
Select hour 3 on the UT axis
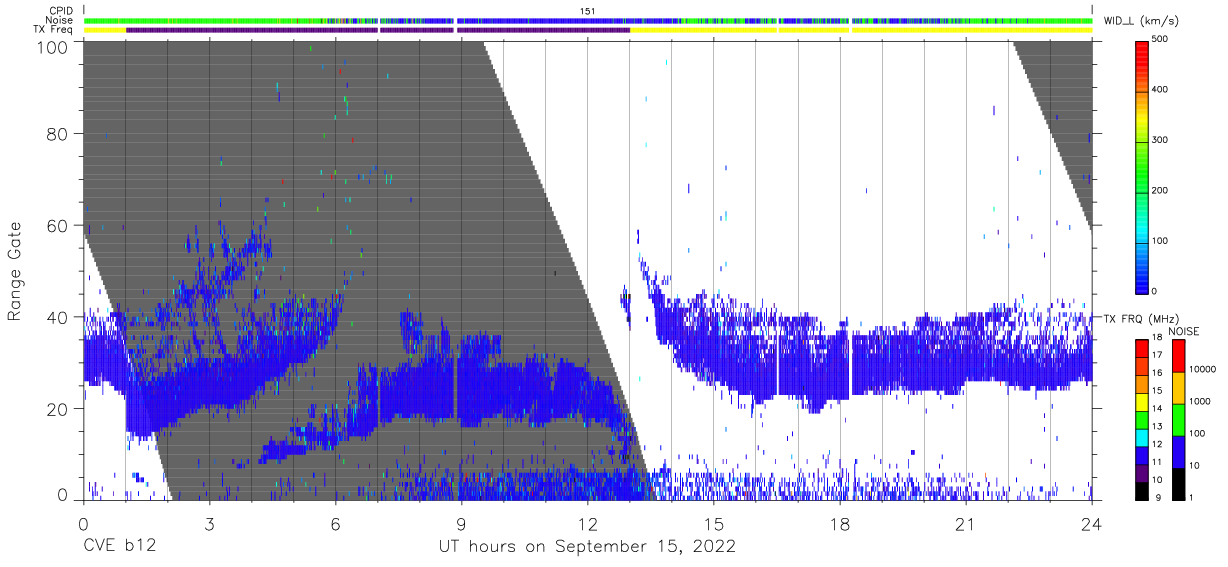[x=209, y=524]
